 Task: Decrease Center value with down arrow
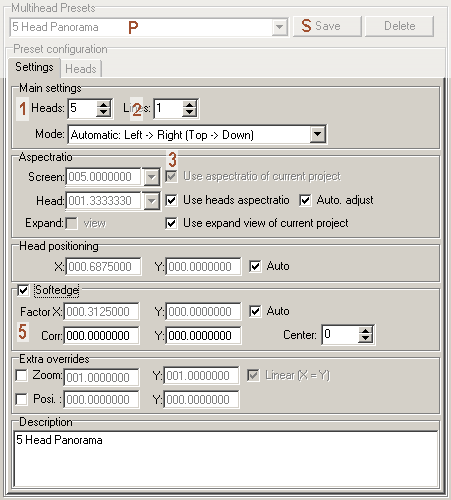click(x=365, y=339)
